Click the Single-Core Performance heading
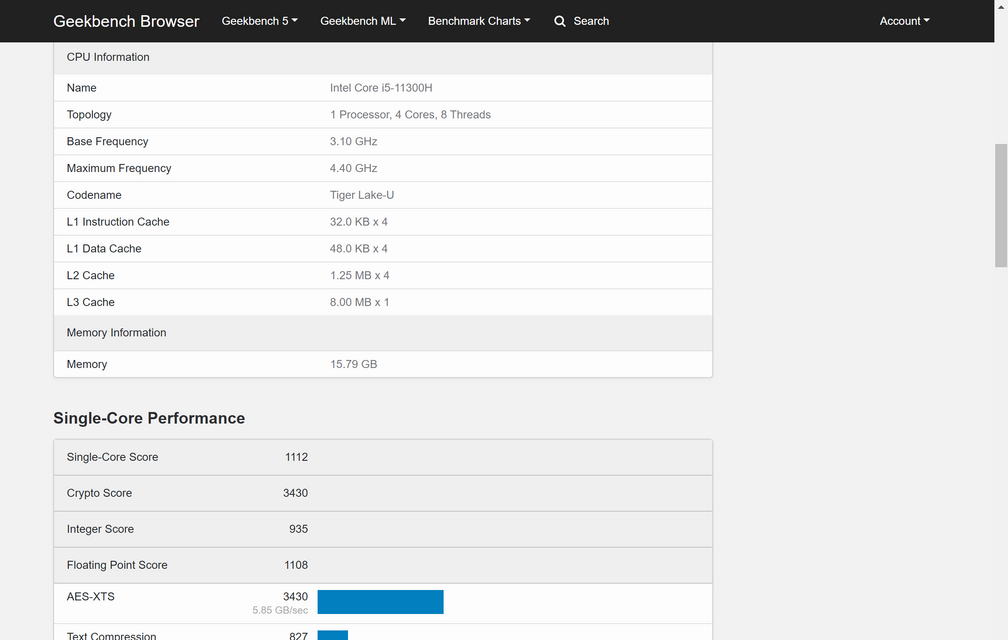Screen dimensions: 1008x640 coord(149,418)
